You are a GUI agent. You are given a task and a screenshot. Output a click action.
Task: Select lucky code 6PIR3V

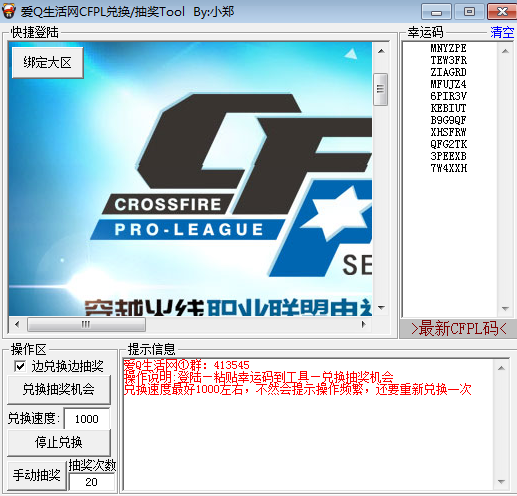(x=448, y=96)
